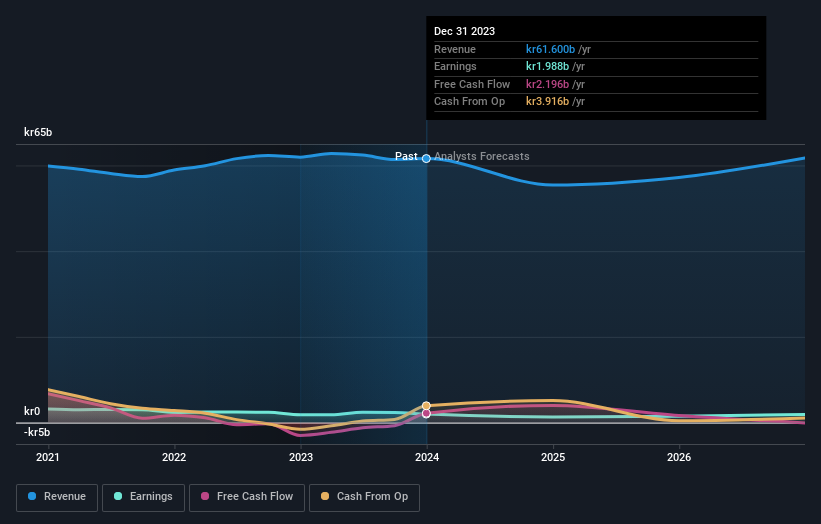Viewport: 821px width, 524px height.
Task: Toggle the Revenue series legend button
Action: click(57, 497)
